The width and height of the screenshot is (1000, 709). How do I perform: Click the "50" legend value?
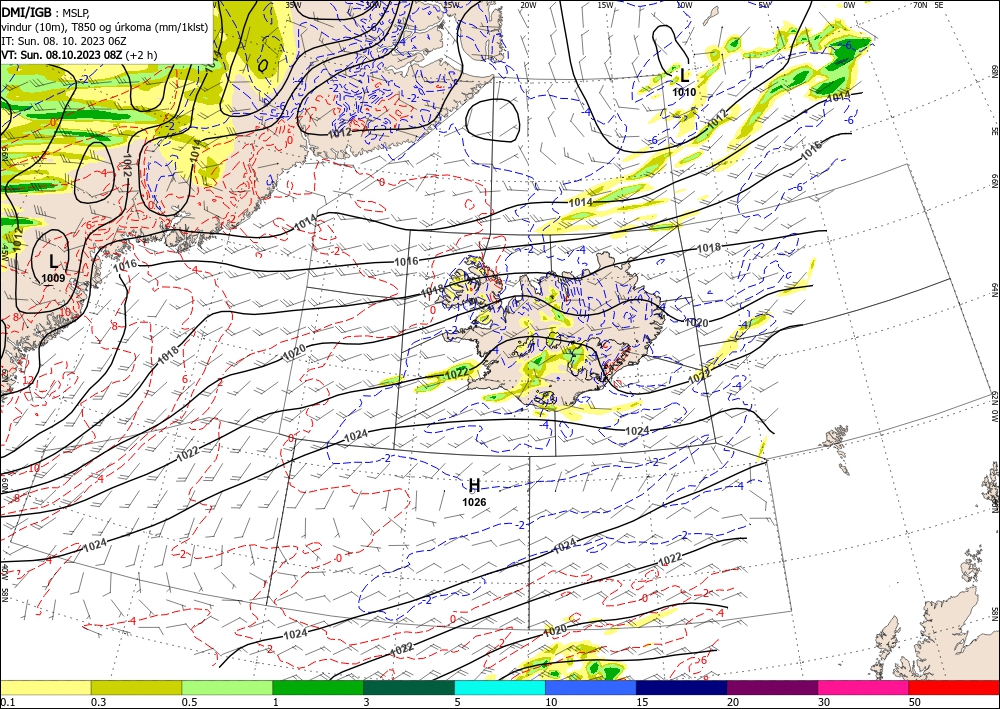915,702
